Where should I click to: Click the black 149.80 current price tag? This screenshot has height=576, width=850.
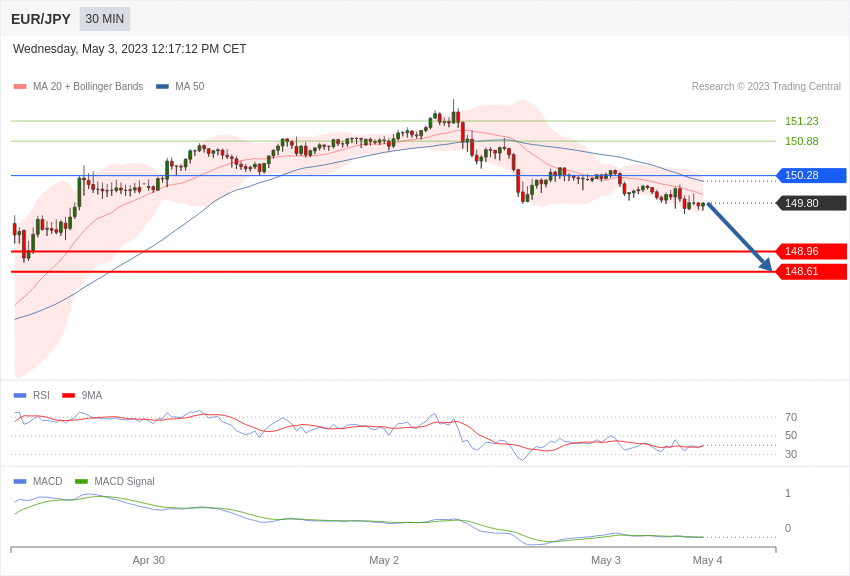click(x=811, y=203)
